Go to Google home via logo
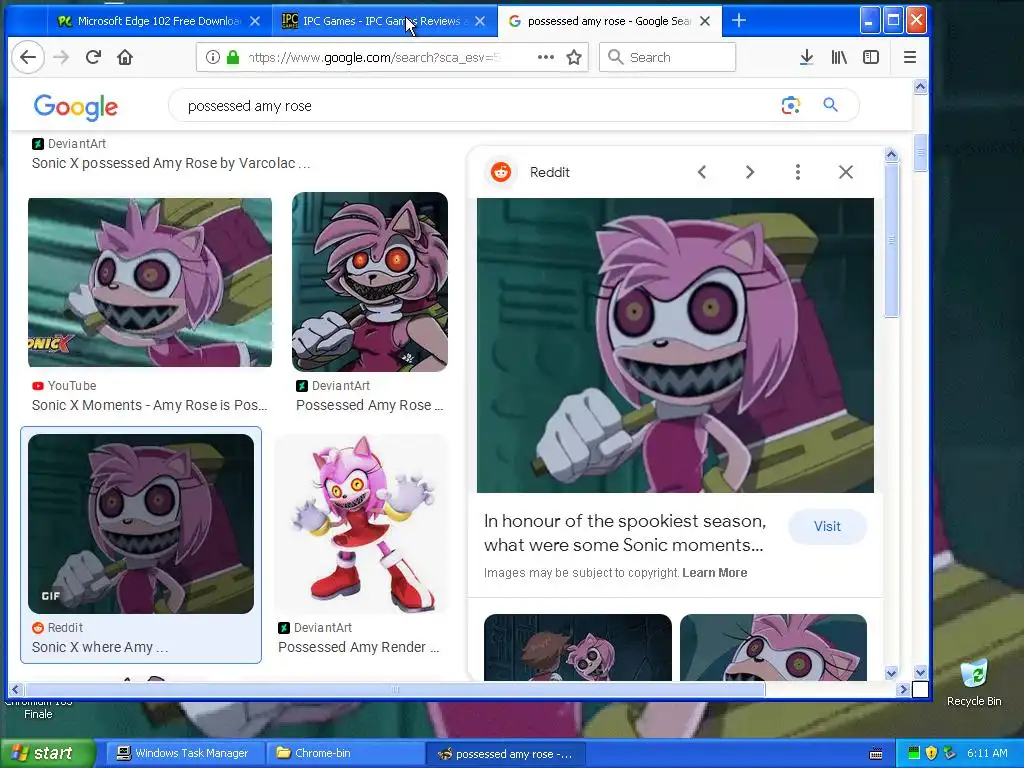 pyautogui.click(x=76, y=107)
